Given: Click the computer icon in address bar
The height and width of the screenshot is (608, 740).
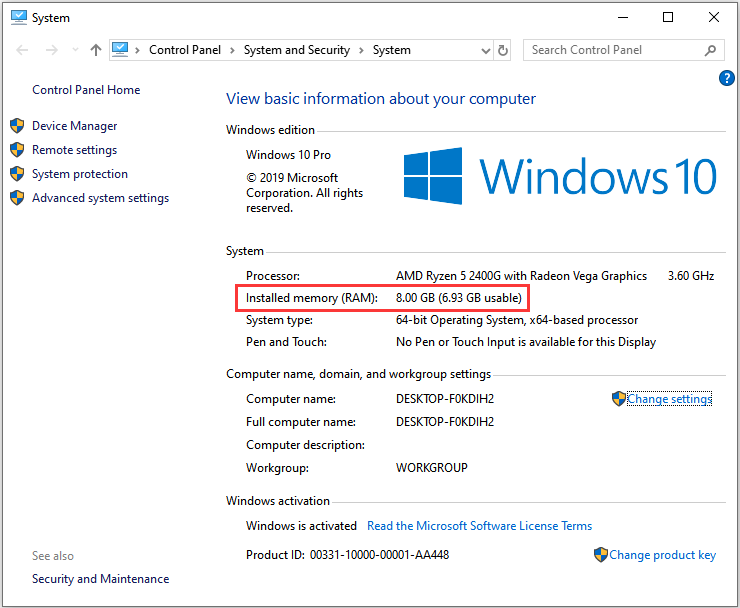Looking at the screenshot, I should tap(120, 49).
